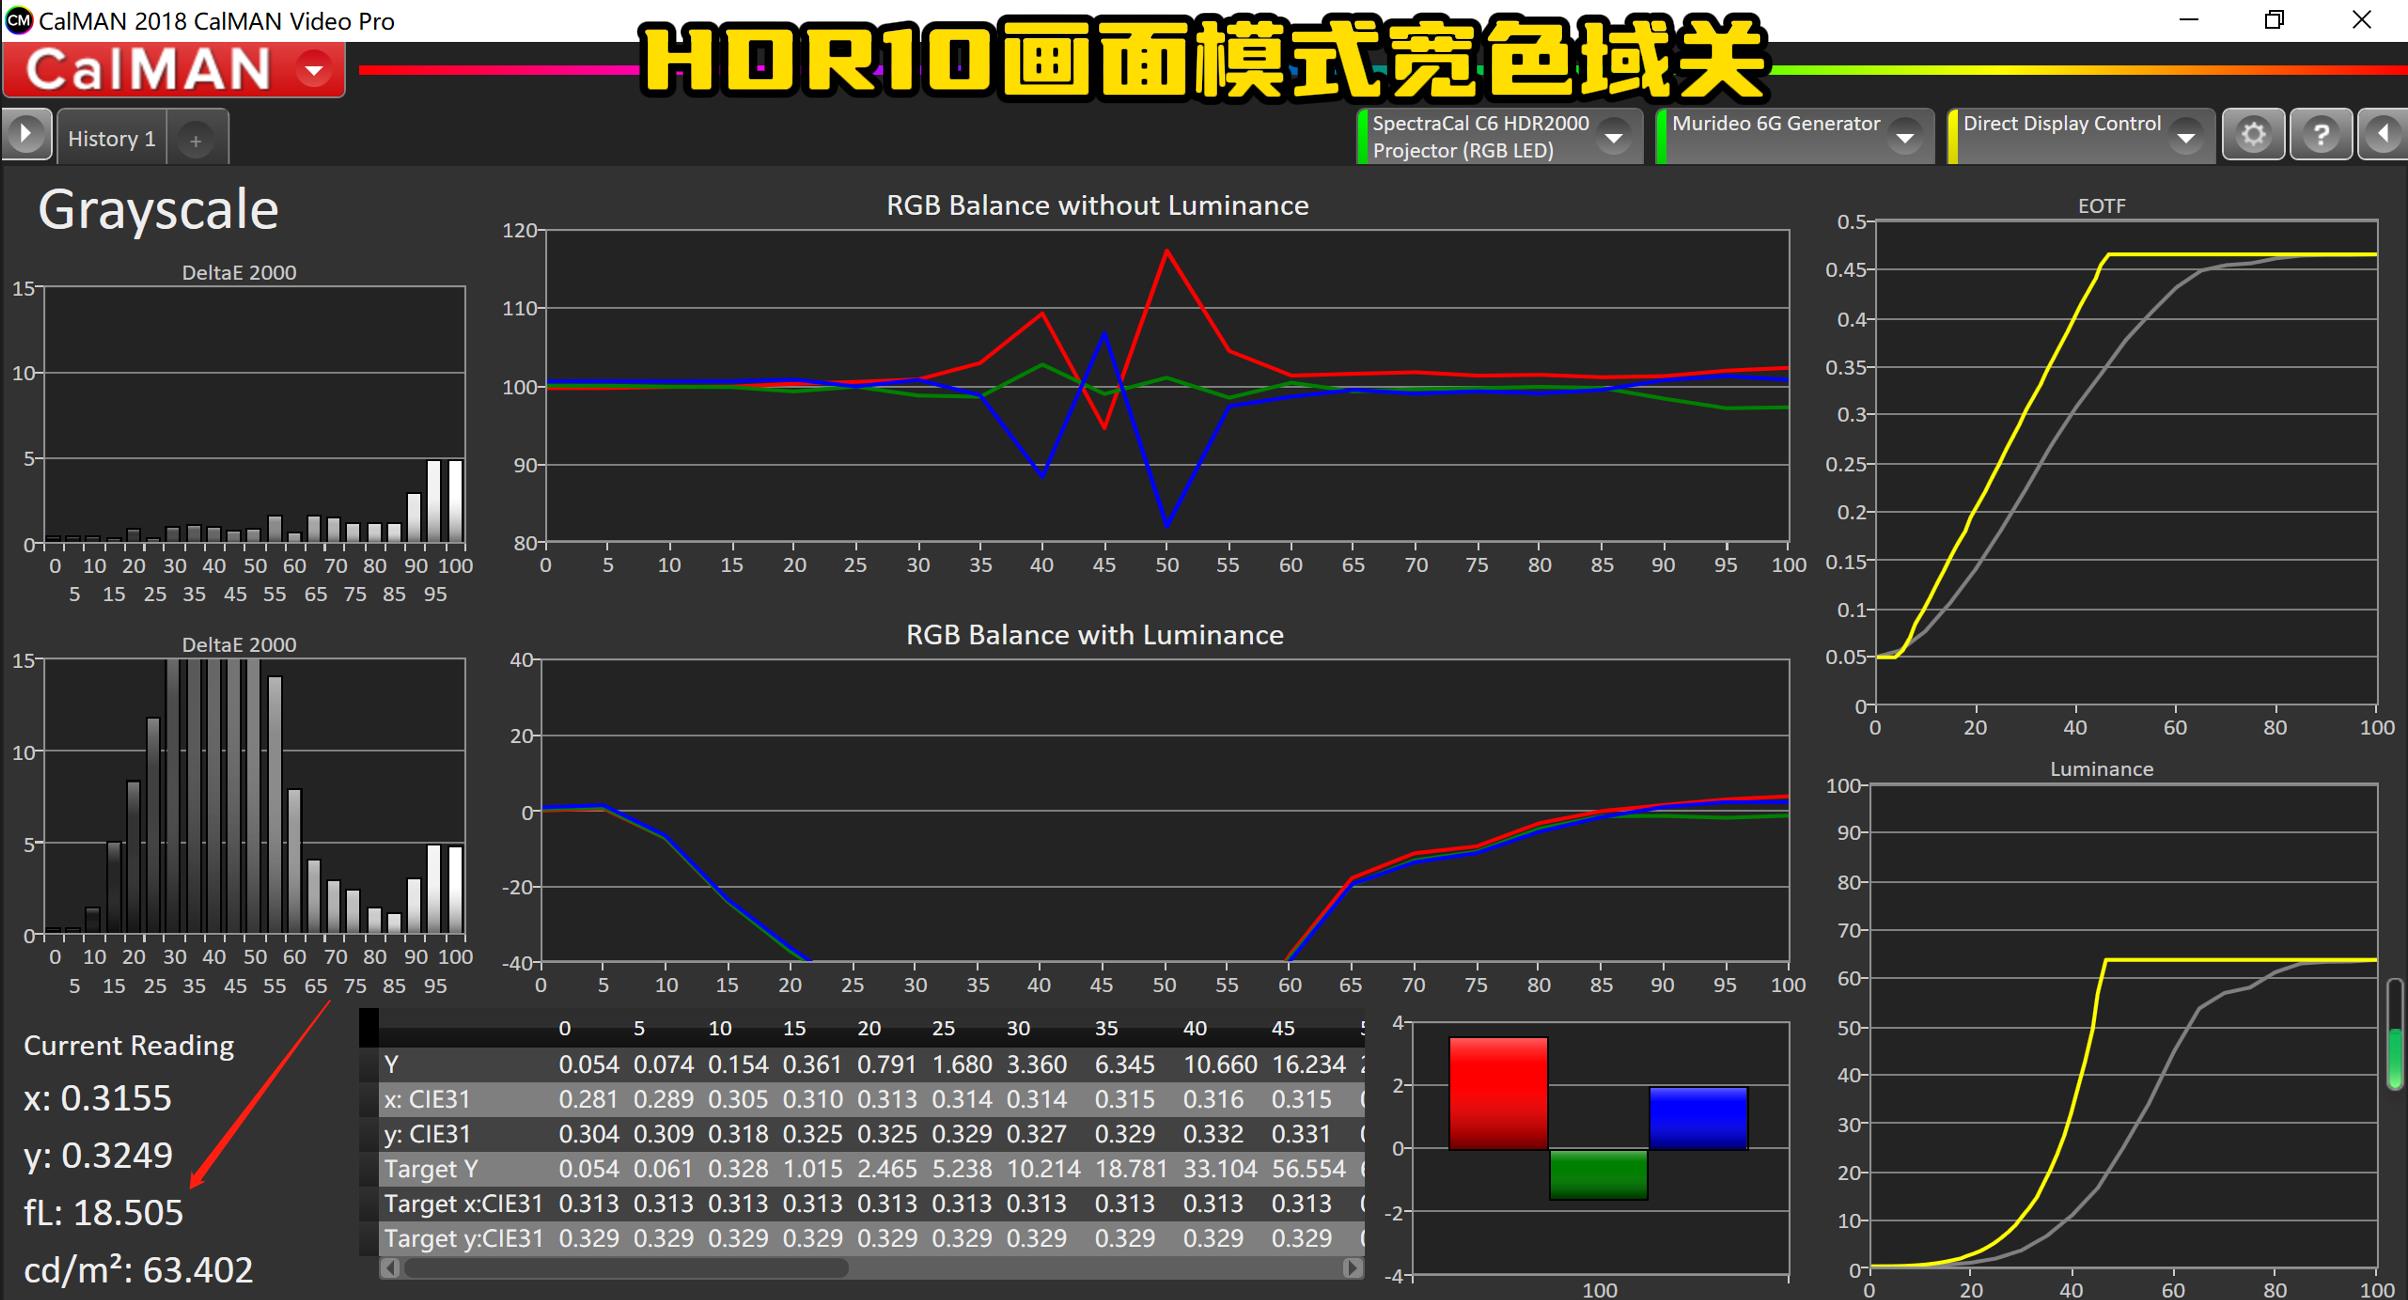Click the vertical slider on the right edge
Image resolution: width=2408 pixels, height=1300 pixels.
[2394, 1030]
